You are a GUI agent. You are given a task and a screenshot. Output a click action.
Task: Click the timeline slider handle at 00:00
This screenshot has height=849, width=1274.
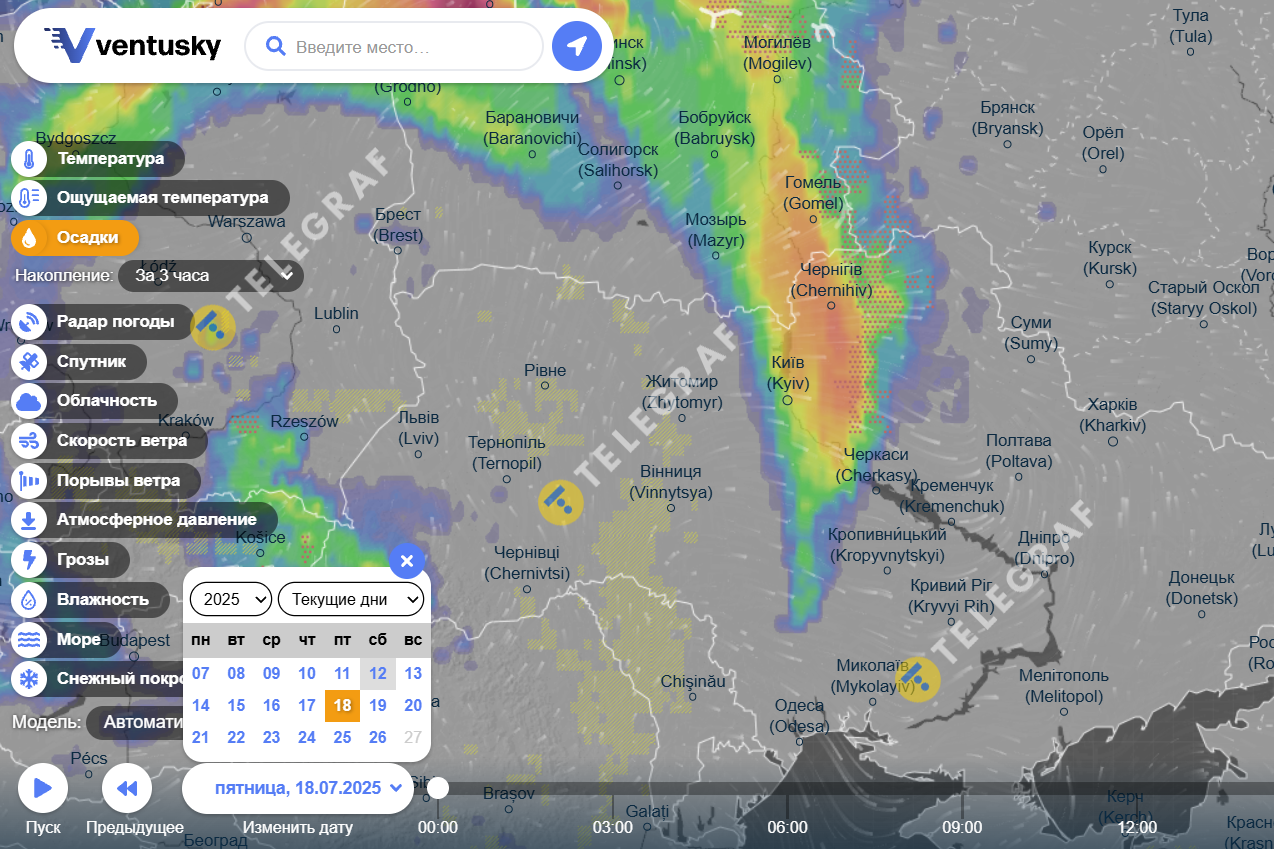coord(437,788)
